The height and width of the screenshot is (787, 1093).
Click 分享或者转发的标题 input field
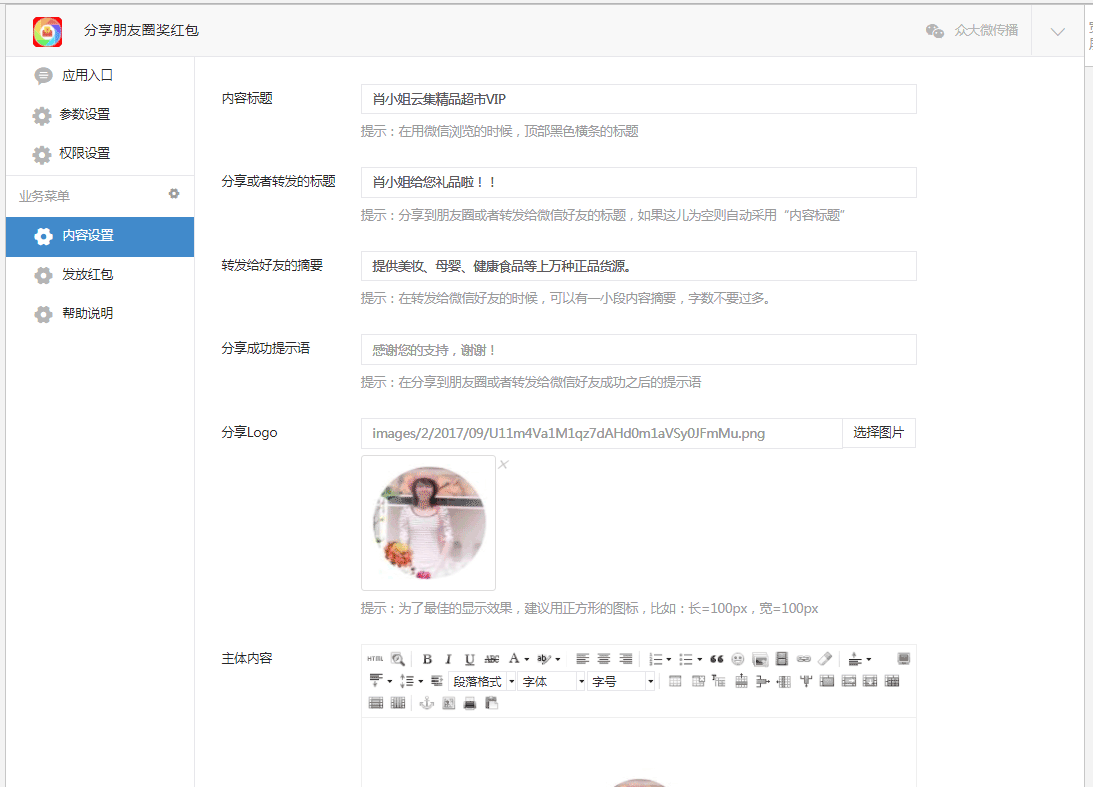(639, 182)
